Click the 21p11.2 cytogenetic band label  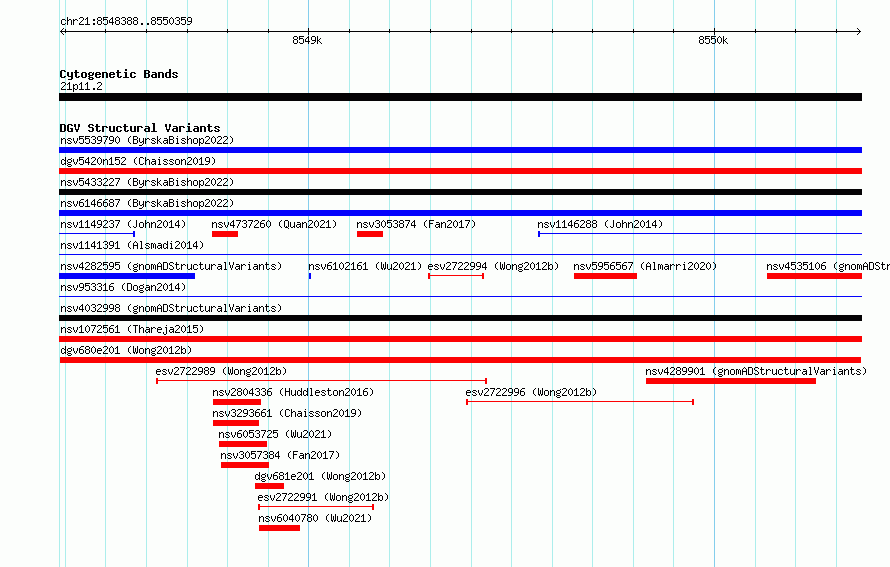click(x=81, y=86)
